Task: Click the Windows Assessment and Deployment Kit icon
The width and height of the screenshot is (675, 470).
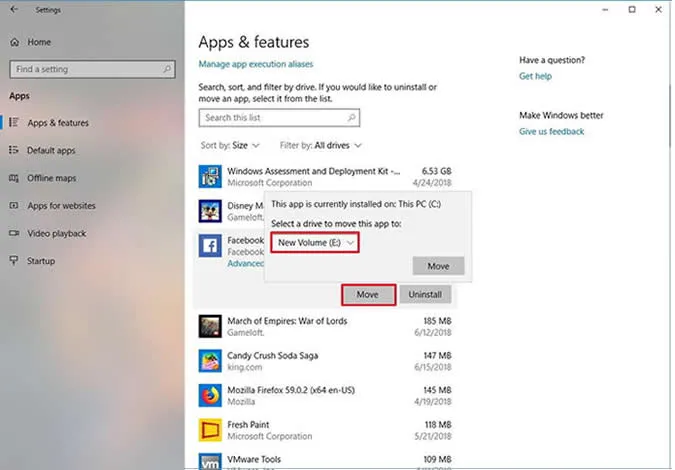Action: coord(210,176)
